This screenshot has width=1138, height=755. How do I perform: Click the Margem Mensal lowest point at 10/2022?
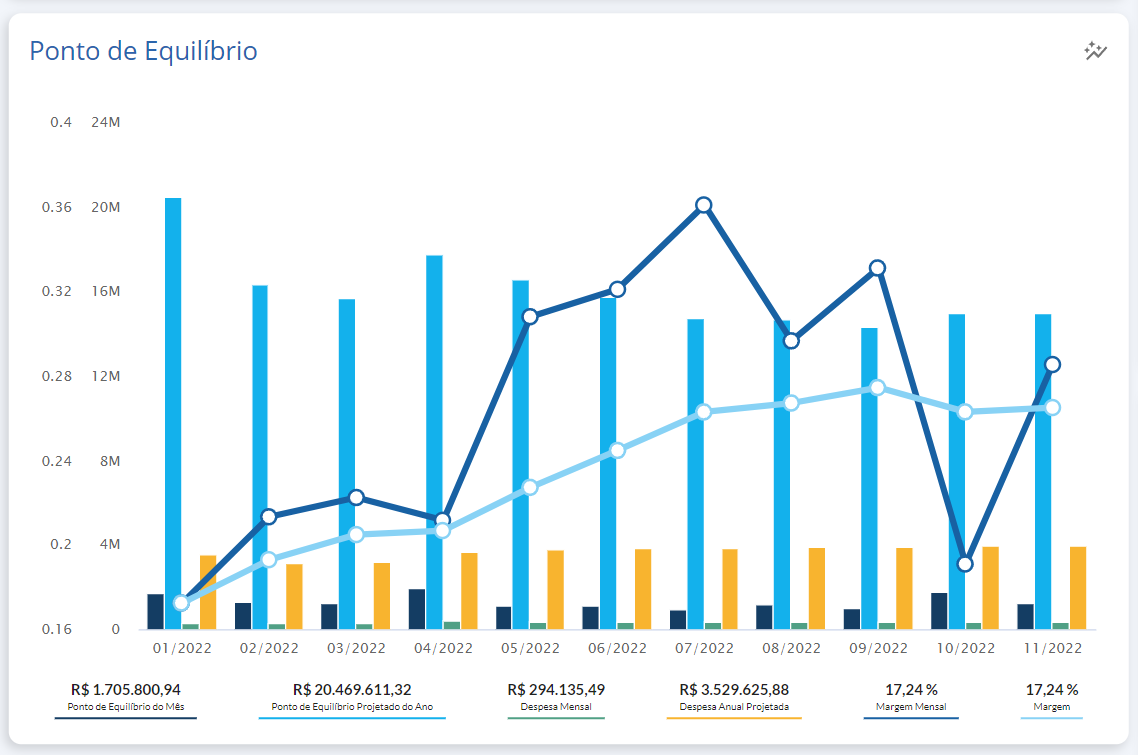(965, 564)
